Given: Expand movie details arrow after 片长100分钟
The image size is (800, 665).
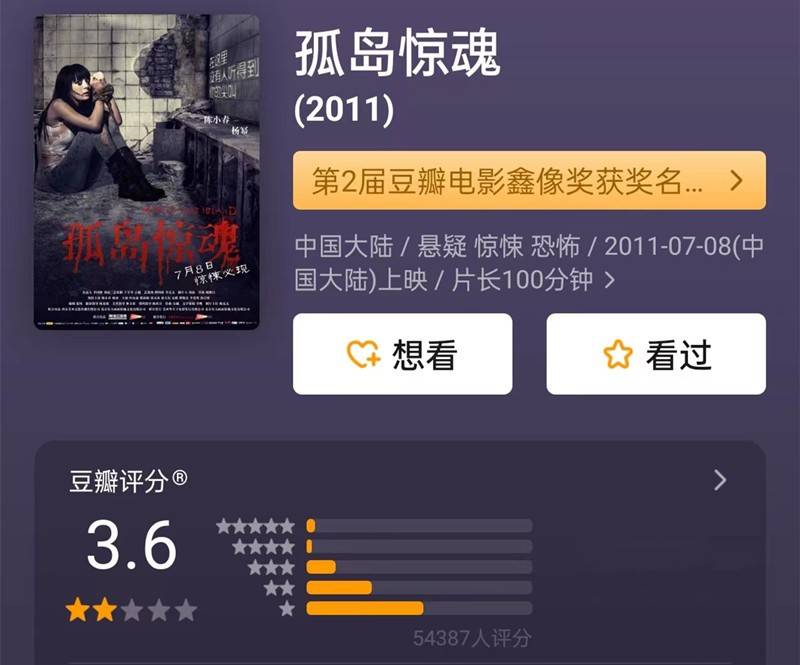Looking at the screenshot, I should pos(609,280).
